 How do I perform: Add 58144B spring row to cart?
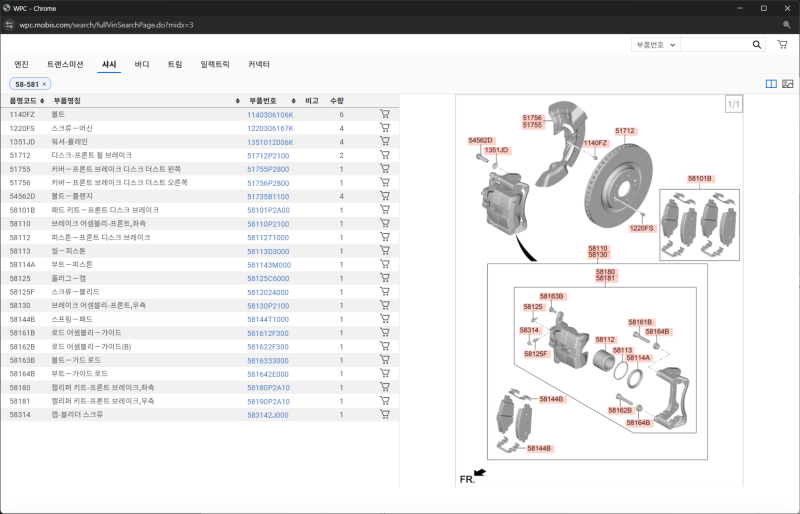385,319
